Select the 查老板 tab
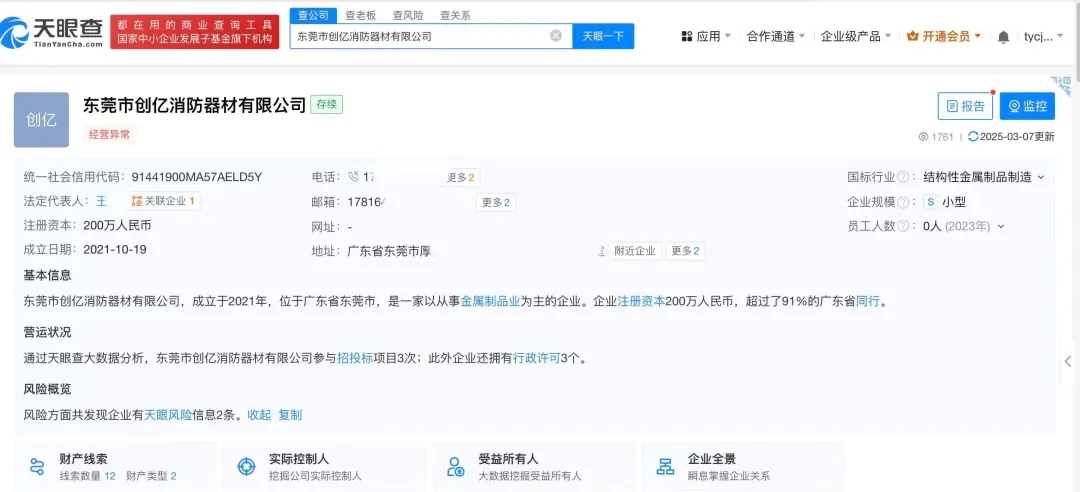1080x492 pixels. (361, 14)
